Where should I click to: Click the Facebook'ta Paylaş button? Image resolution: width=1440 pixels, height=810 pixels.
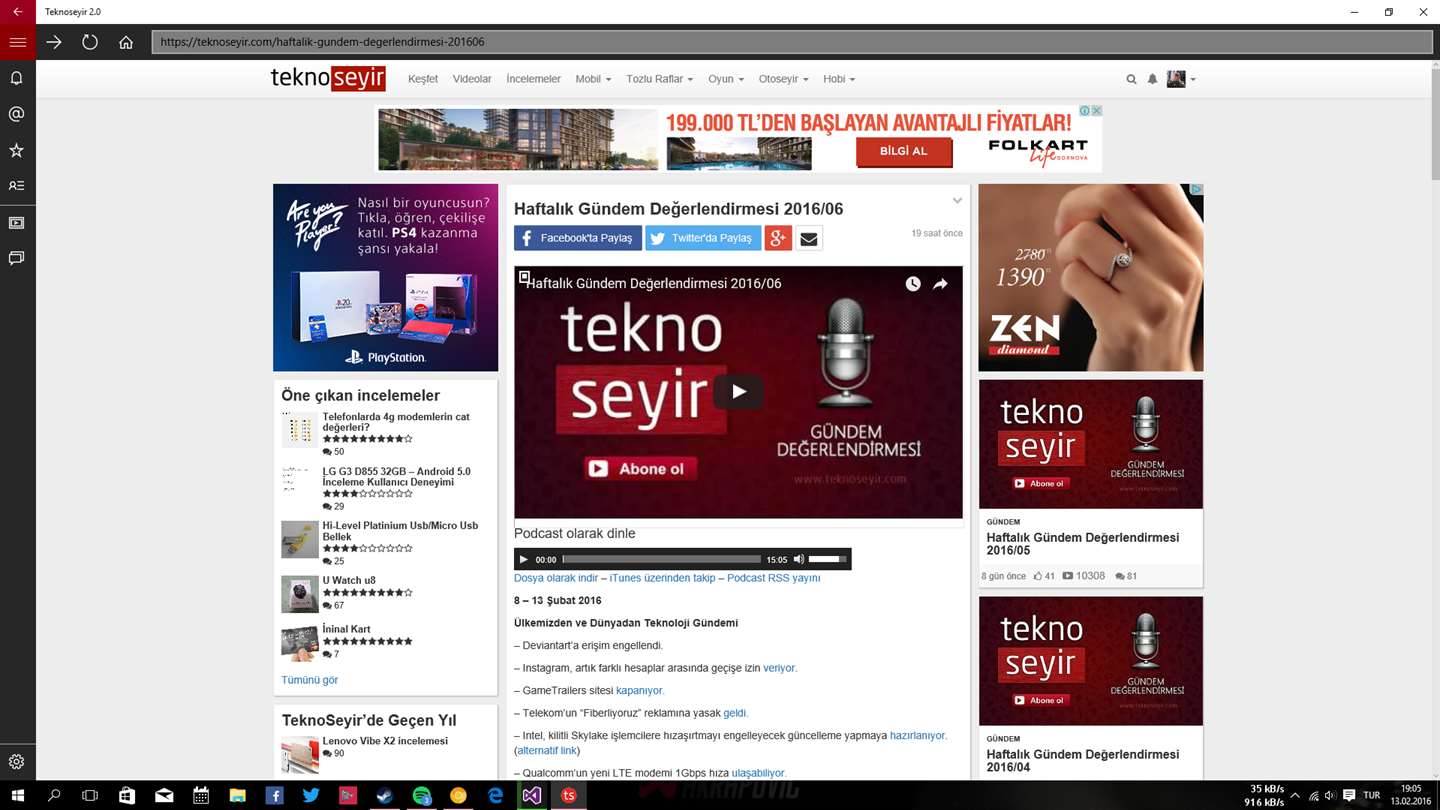click(x=578, y=238)
